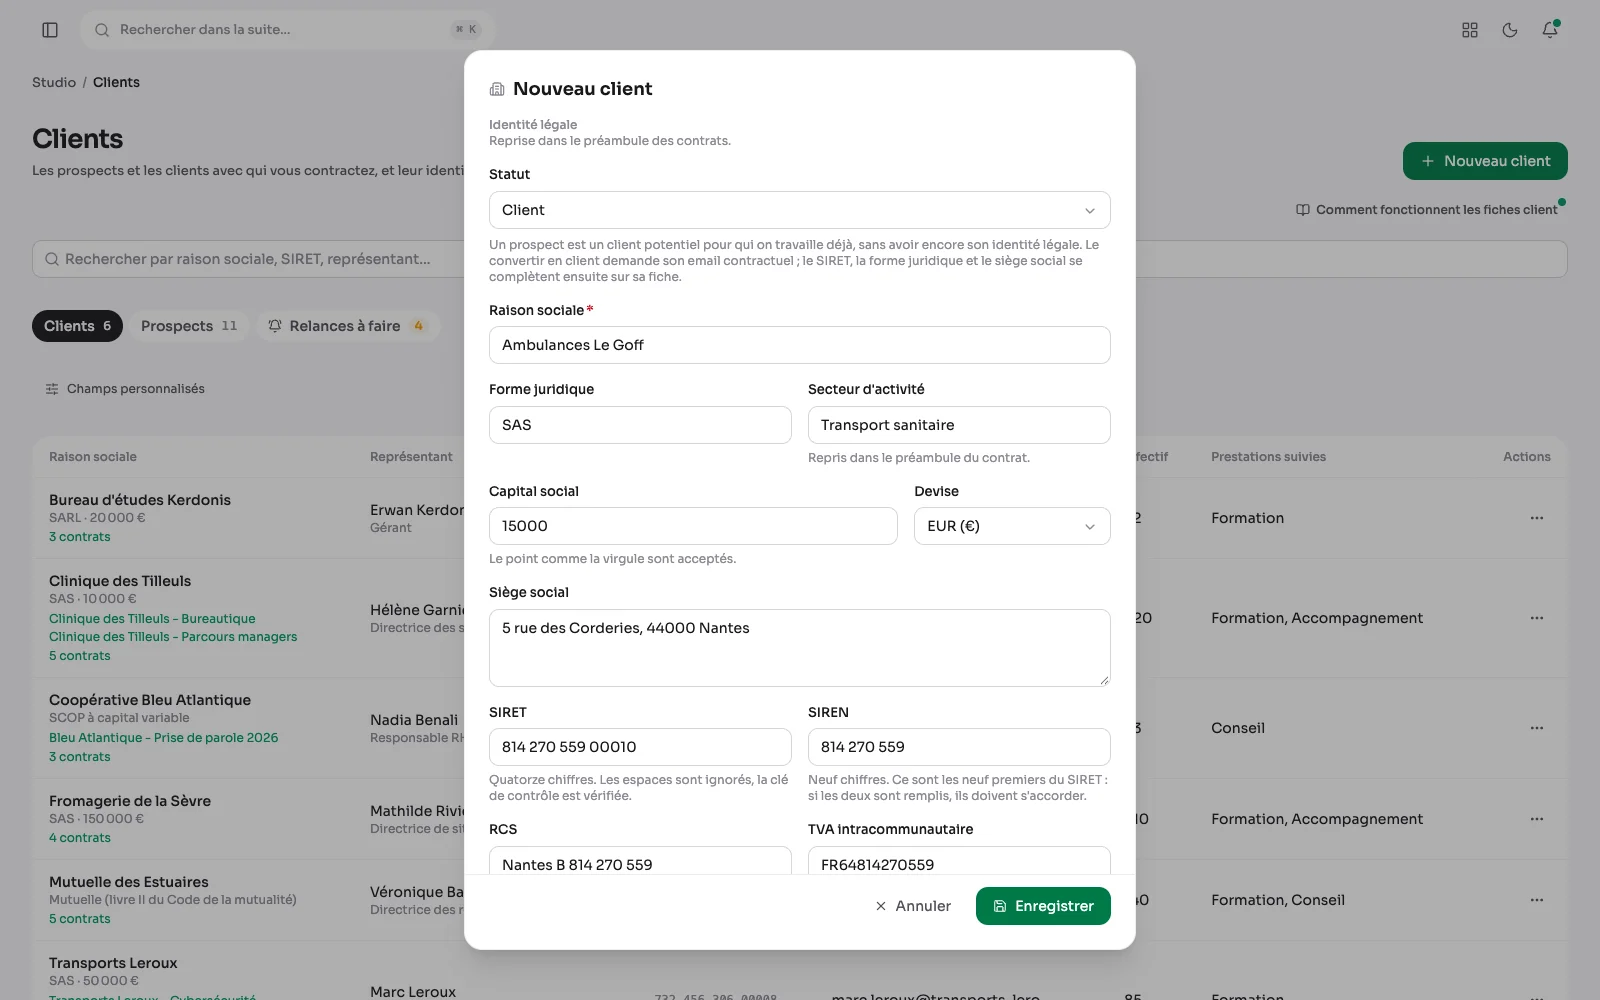
Task: Click Fromagerie de la Sèvre client name
Action: [130, 801]
